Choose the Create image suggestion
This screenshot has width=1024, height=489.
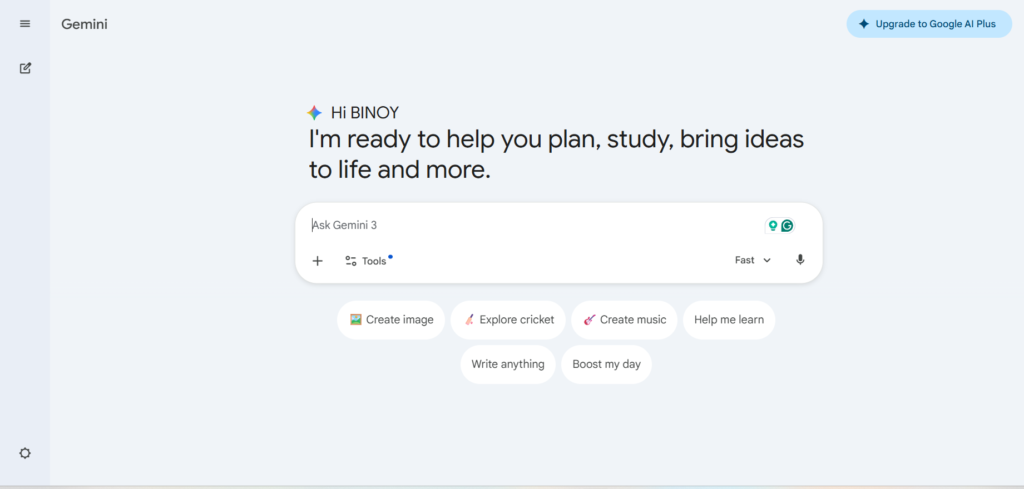pos(391,320)
